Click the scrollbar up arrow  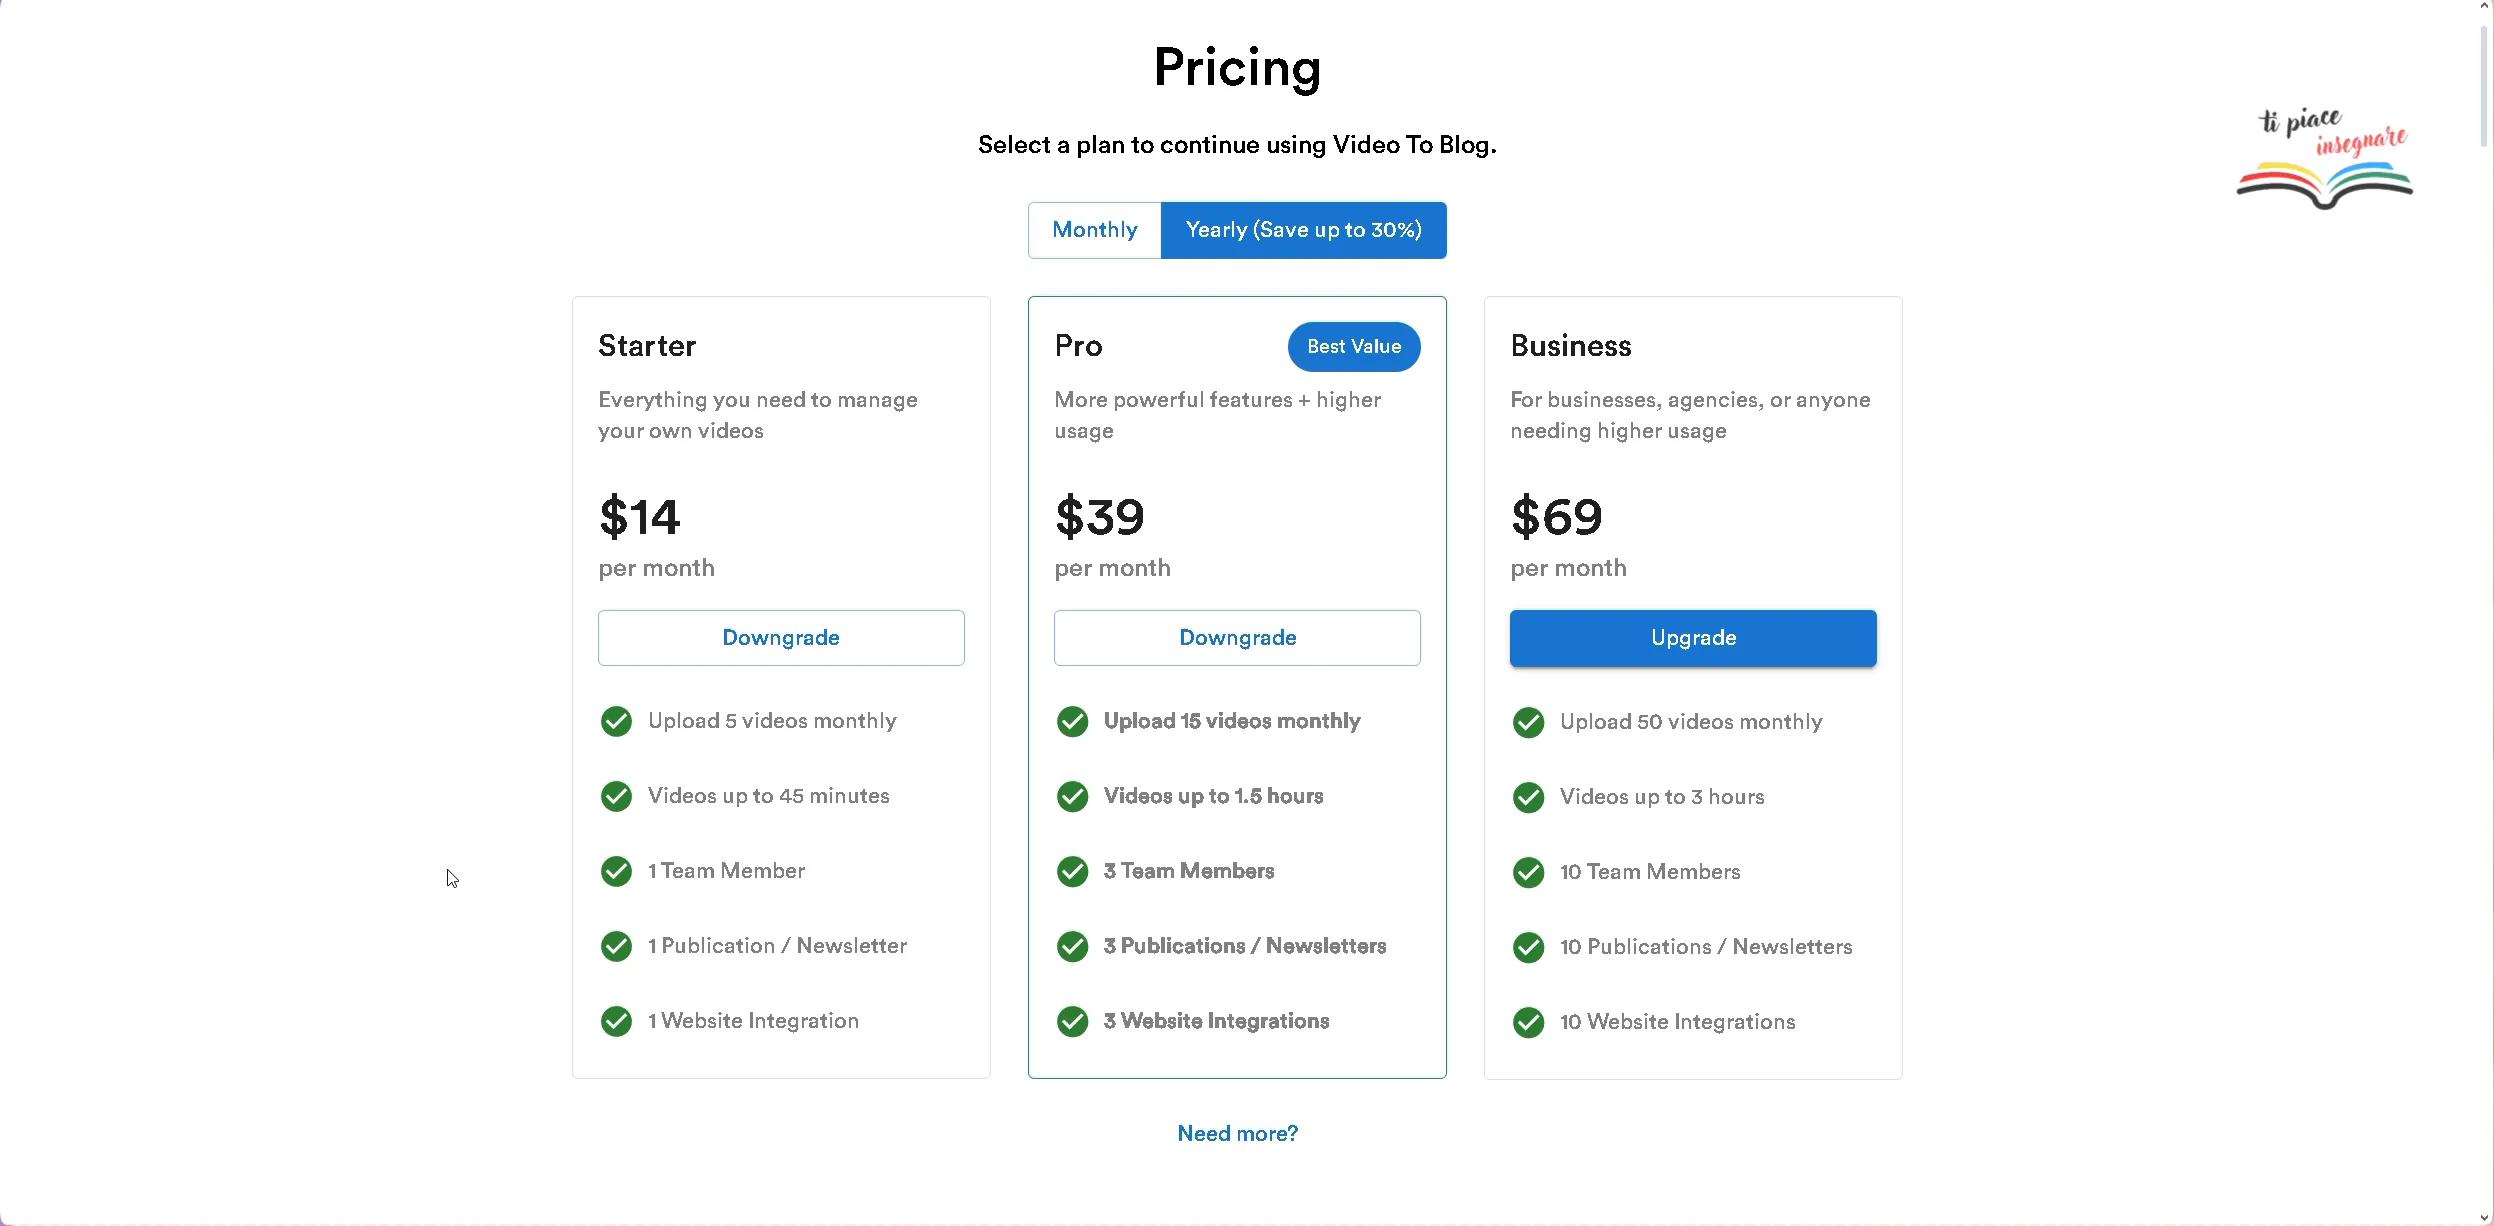click(x=2485, y=6)
